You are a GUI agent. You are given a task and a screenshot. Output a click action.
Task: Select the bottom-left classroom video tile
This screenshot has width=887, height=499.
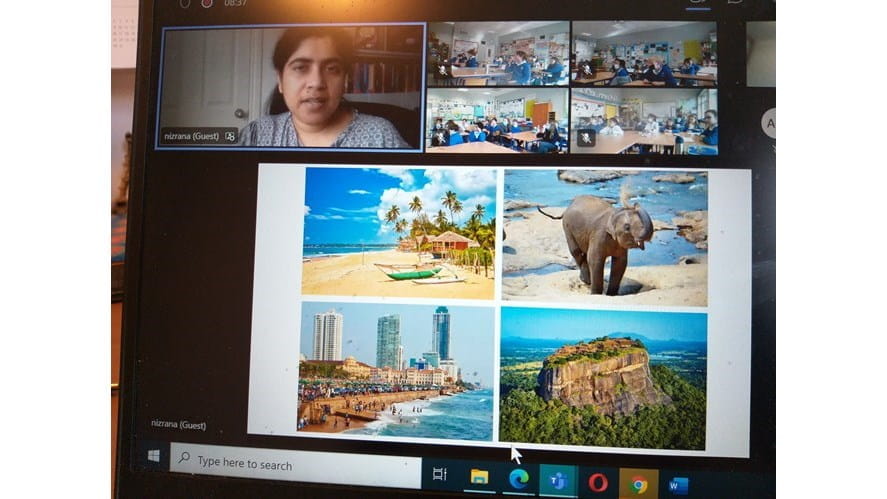click(497, 119)
